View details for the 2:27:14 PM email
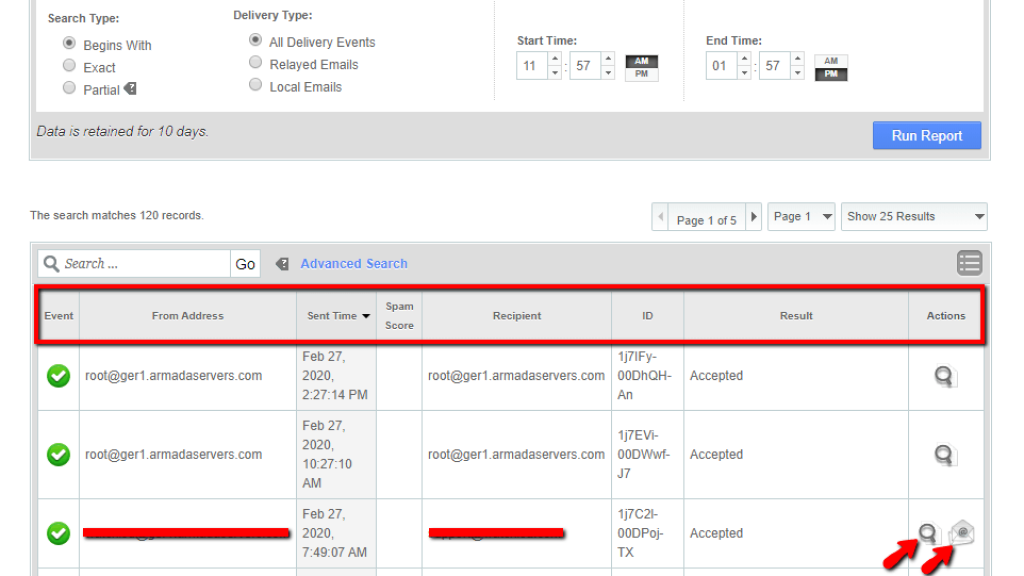1024x576 pixels. click(x=944, y=376)
